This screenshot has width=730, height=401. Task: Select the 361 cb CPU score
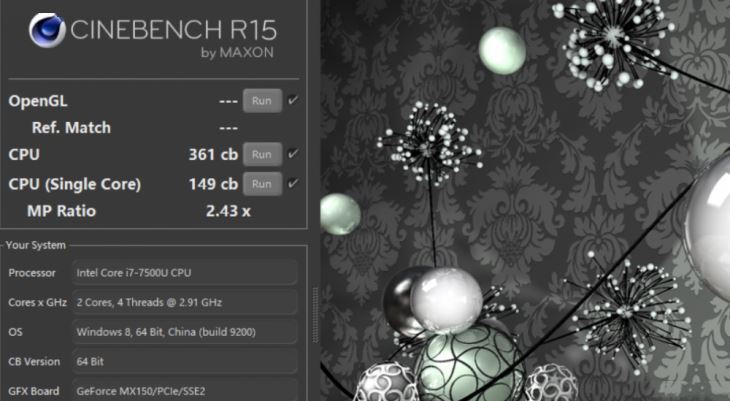pos(213,154)
